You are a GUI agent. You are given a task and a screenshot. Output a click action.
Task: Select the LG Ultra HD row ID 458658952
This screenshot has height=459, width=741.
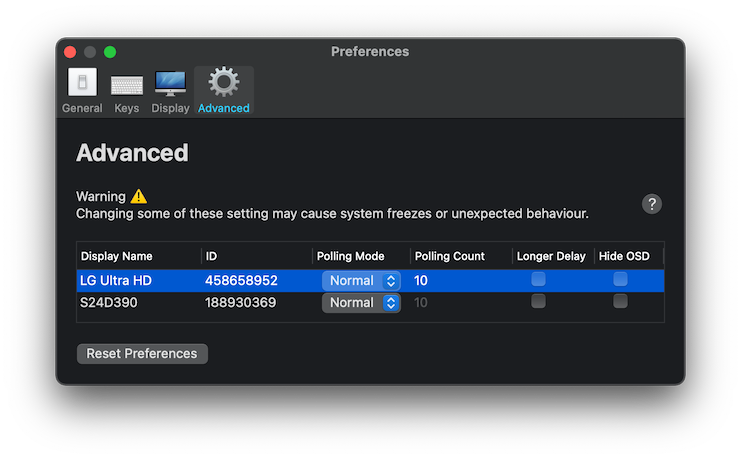[241, 281]
